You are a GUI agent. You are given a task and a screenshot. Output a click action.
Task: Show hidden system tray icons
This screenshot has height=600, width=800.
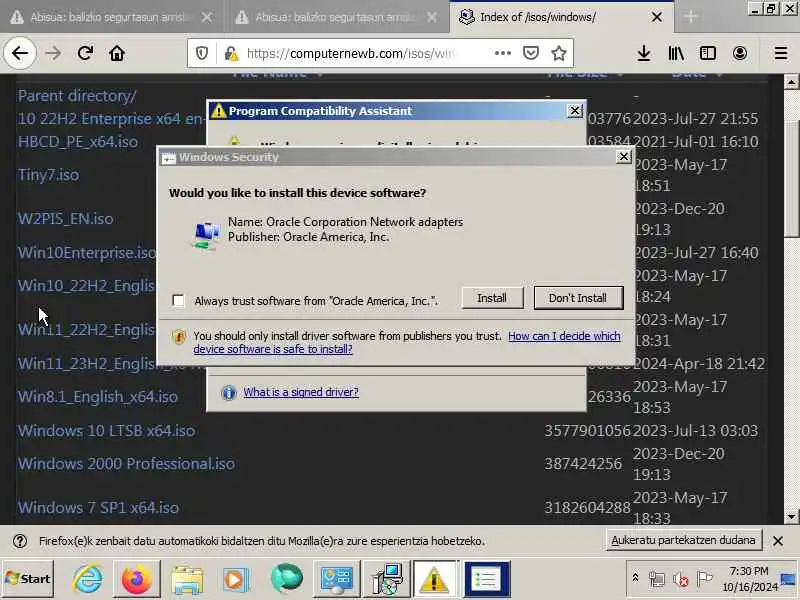click(635, 578)
